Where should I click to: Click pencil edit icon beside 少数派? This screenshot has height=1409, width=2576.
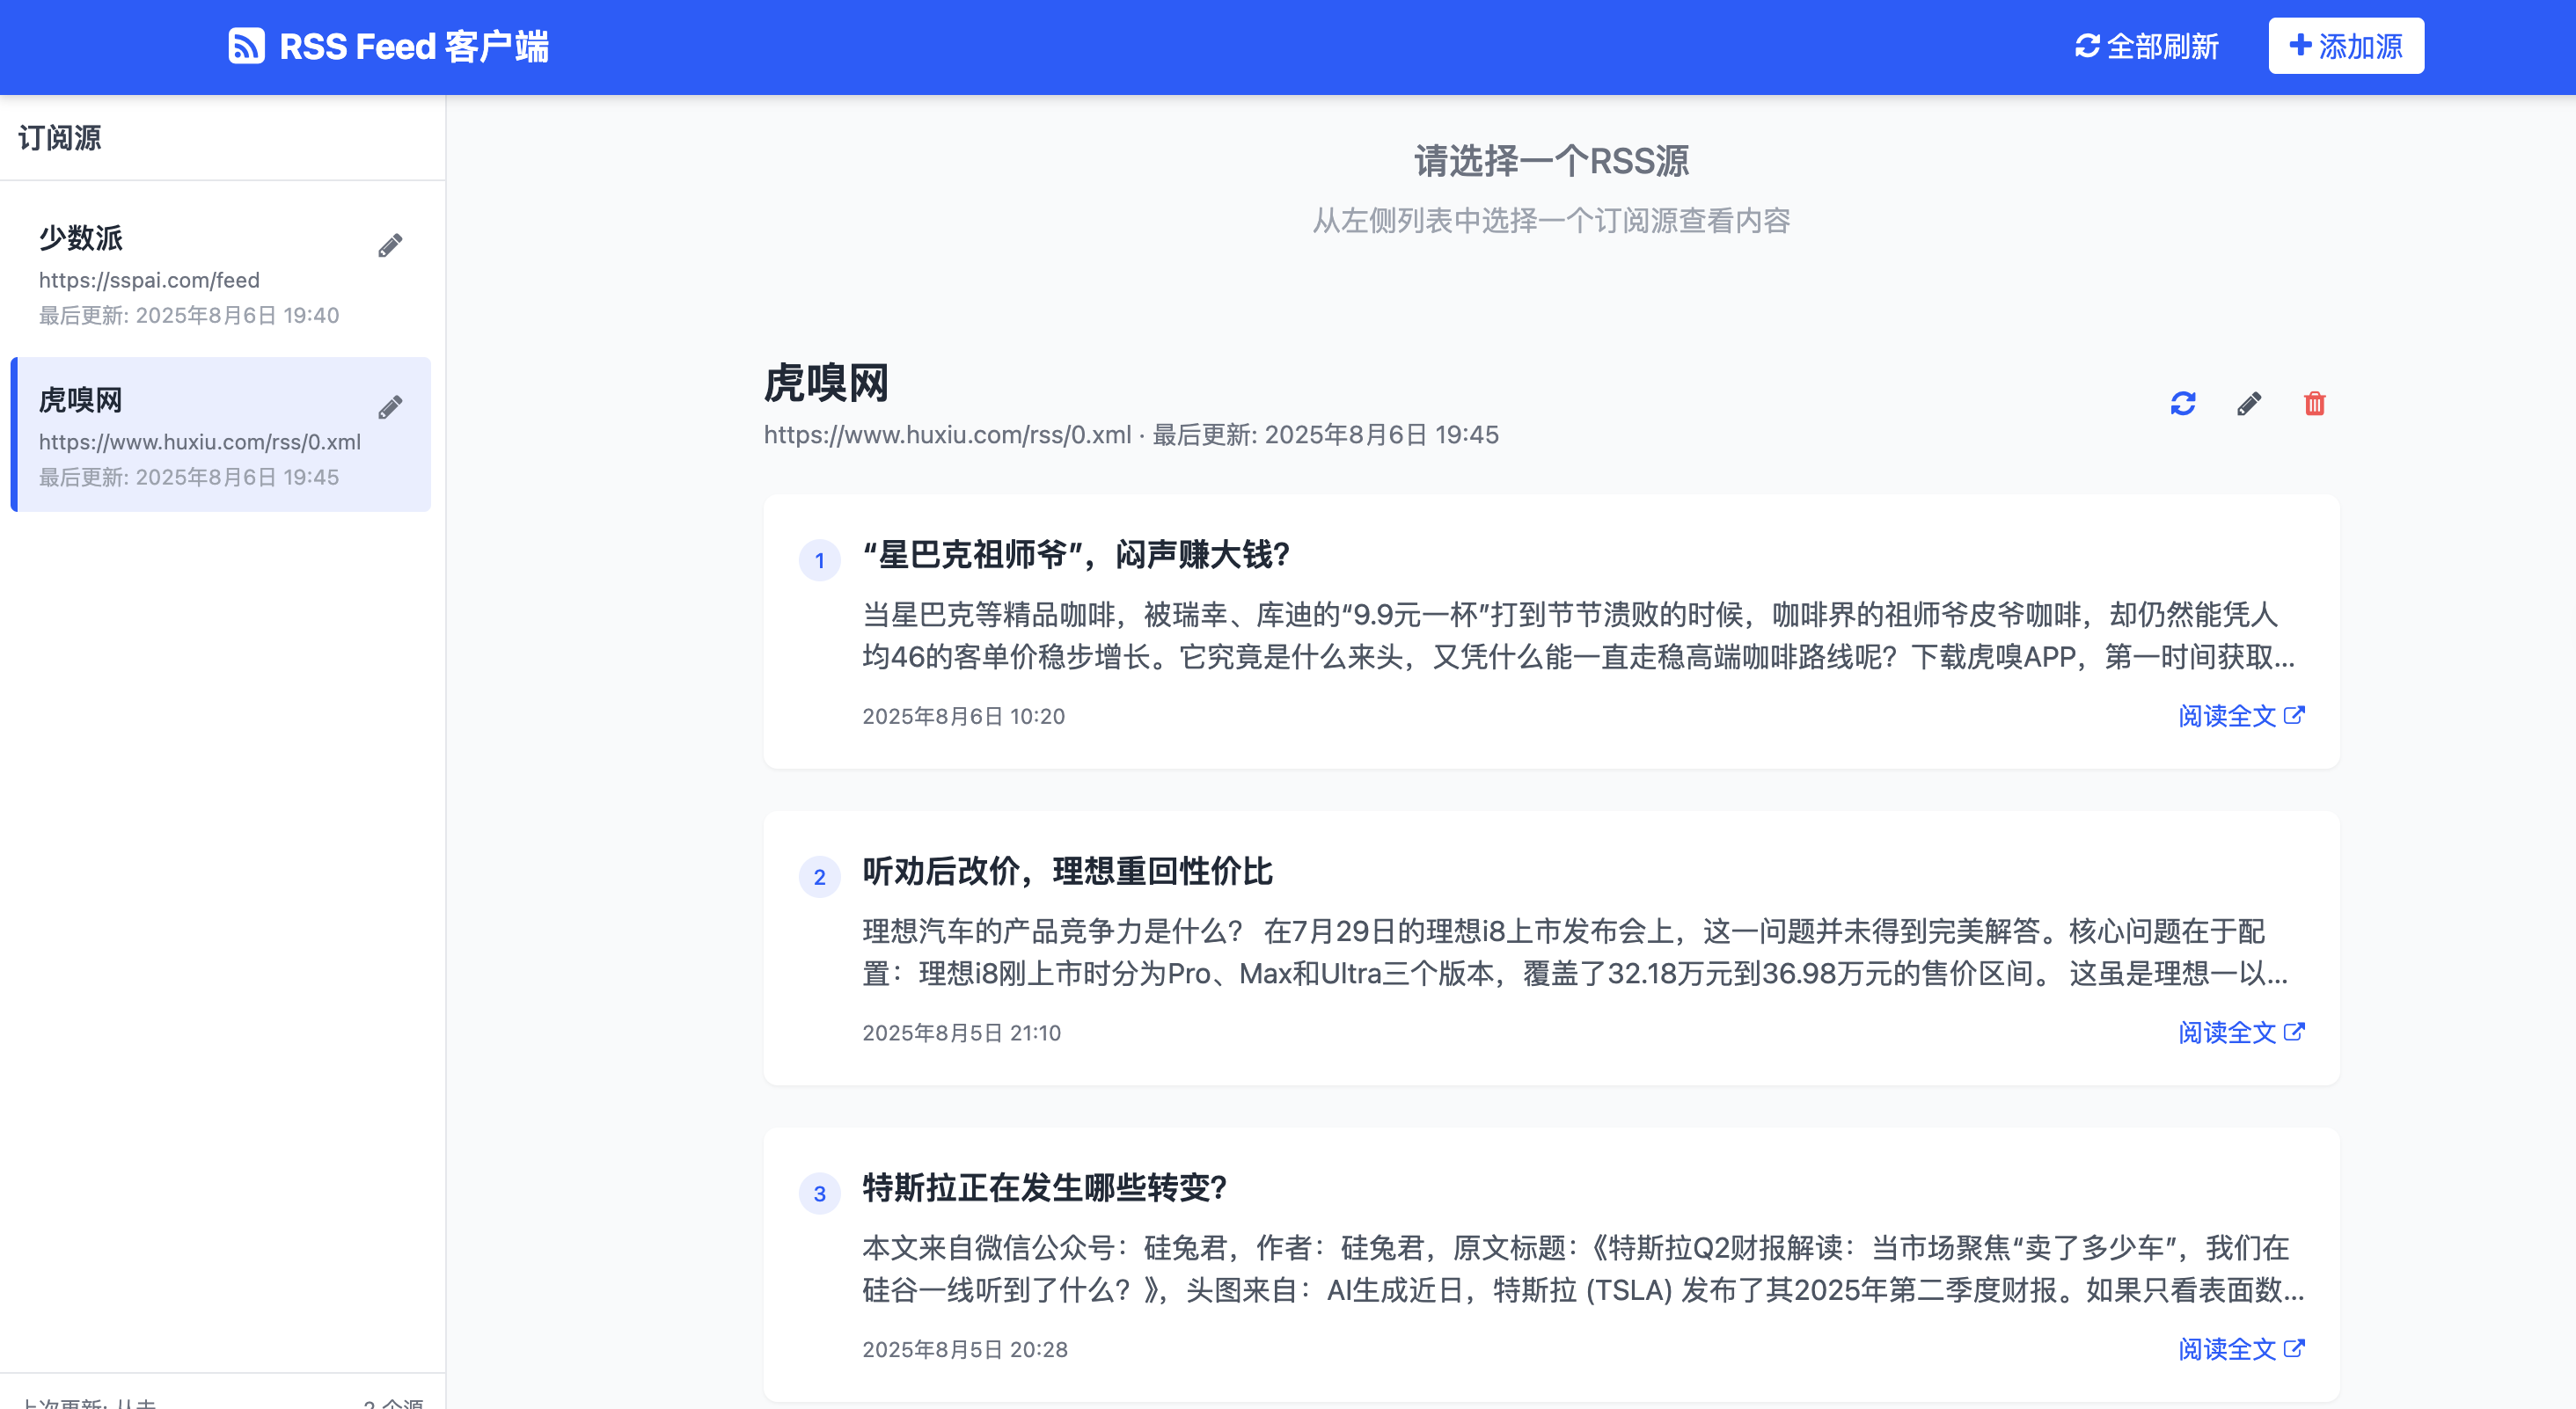(x=390, y=246)
